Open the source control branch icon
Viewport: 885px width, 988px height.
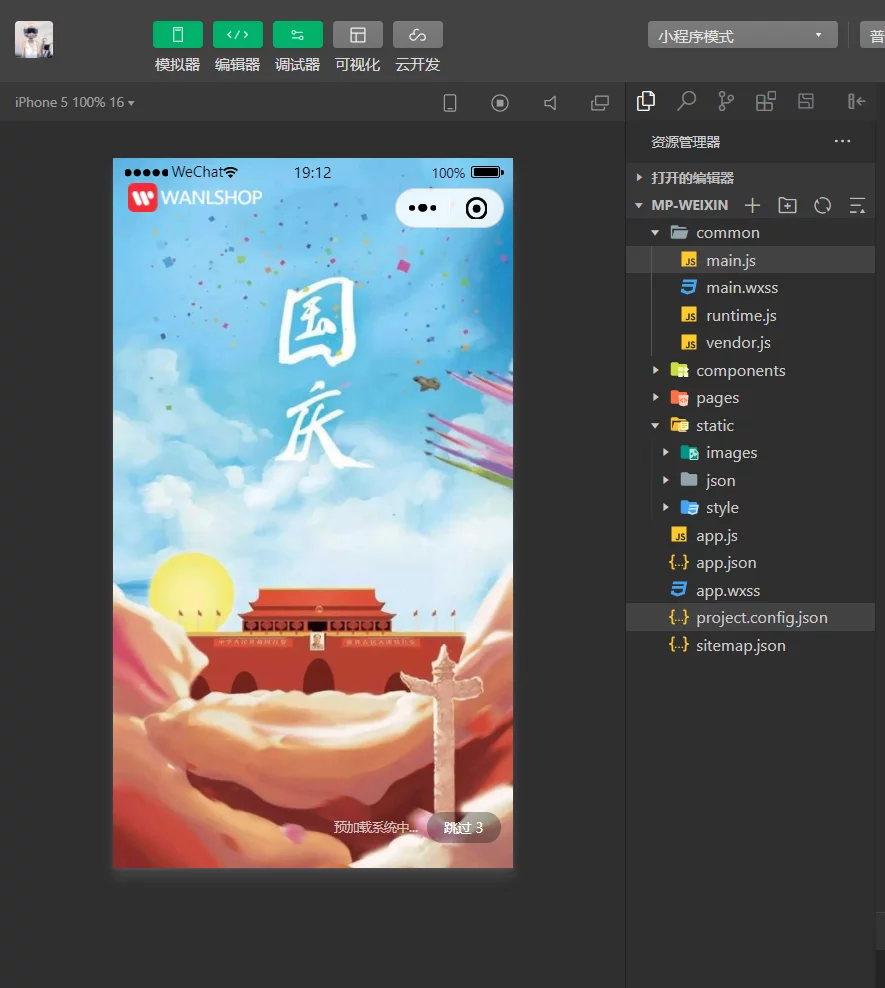click(726, 101)
